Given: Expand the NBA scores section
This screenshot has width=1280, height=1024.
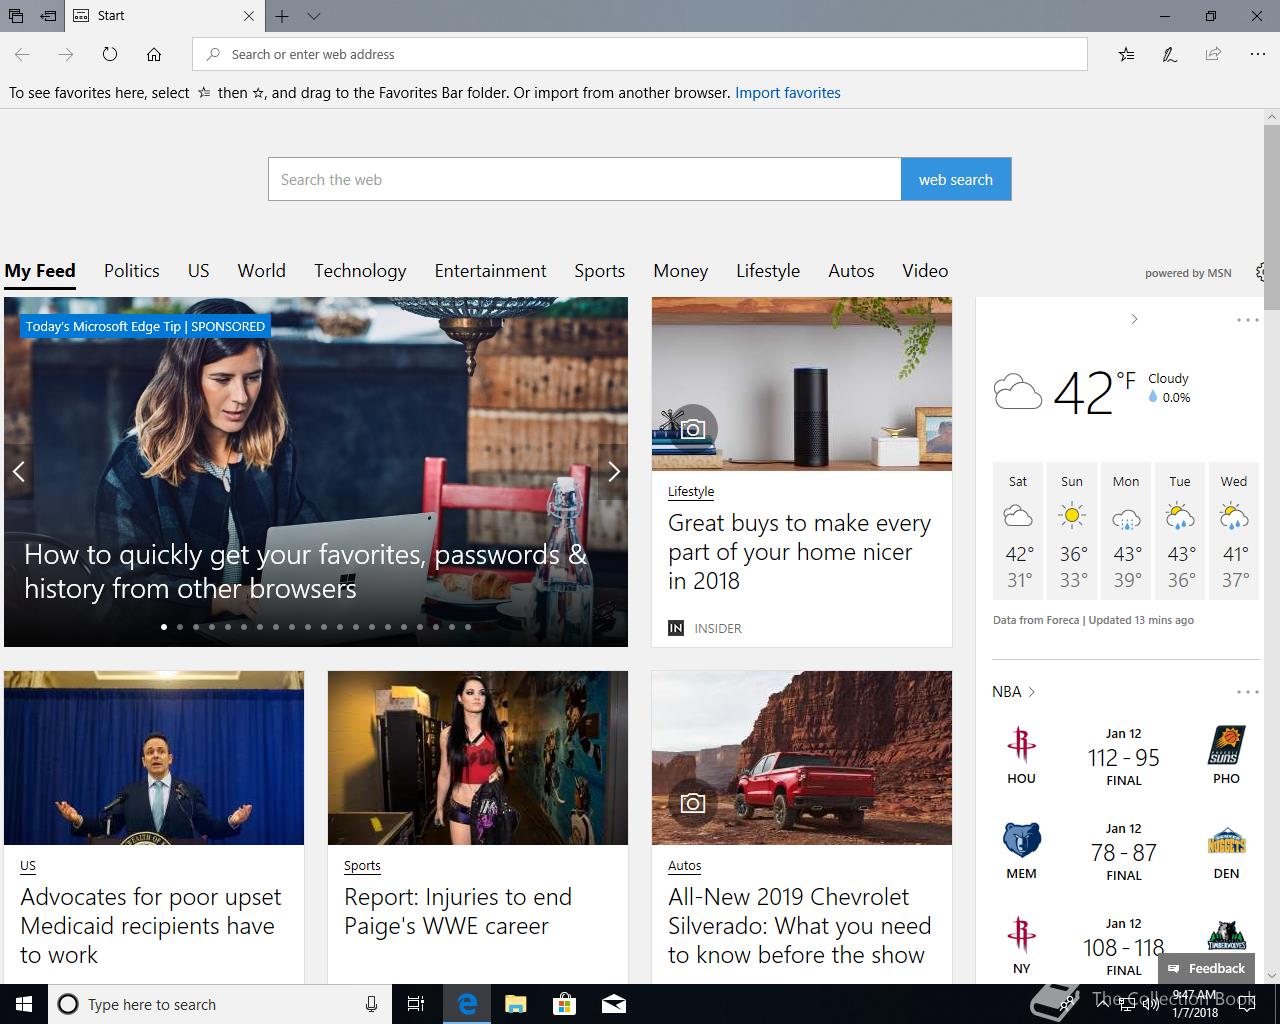Looking at the screenshot, I should point(1013,692).
